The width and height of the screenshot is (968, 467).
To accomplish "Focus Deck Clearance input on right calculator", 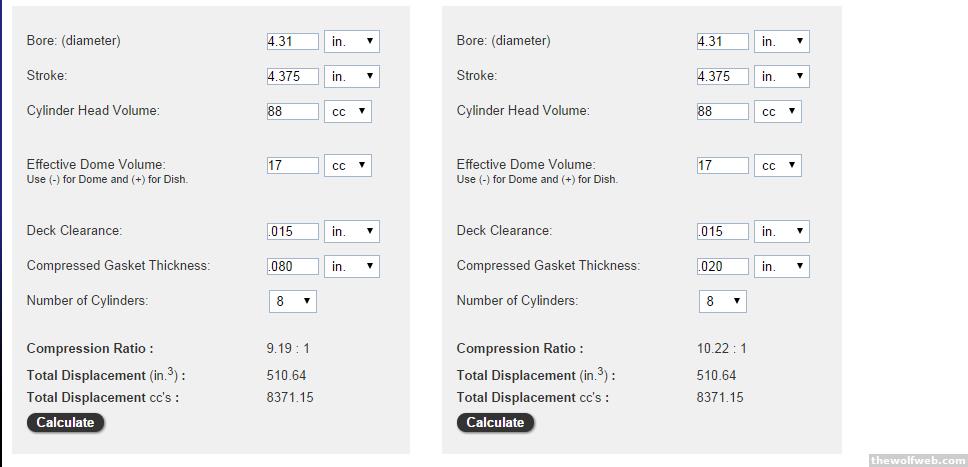I will point(723,231).
